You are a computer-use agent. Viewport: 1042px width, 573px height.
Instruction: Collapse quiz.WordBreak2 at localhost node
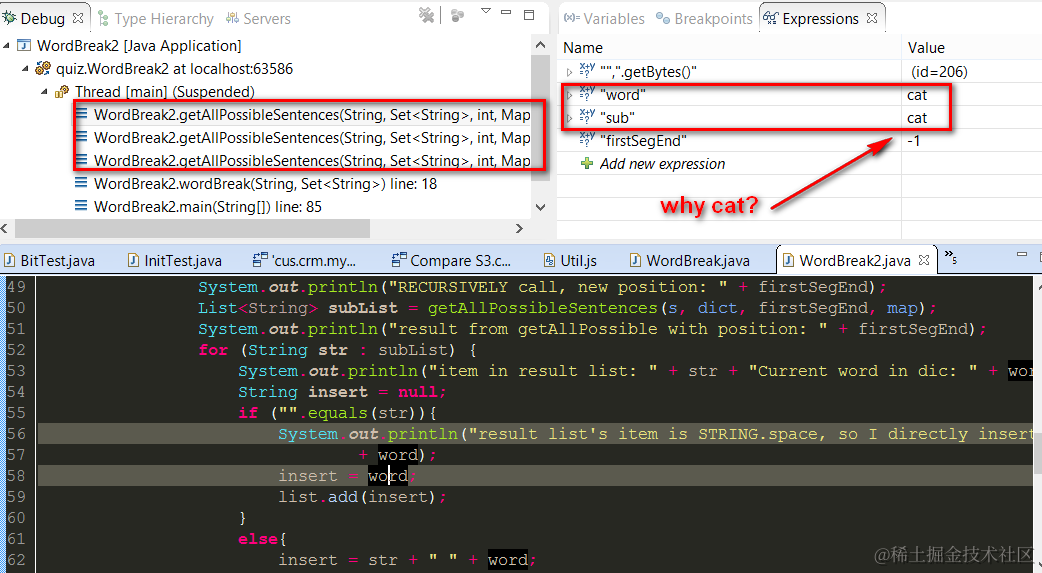pos(25,68)
